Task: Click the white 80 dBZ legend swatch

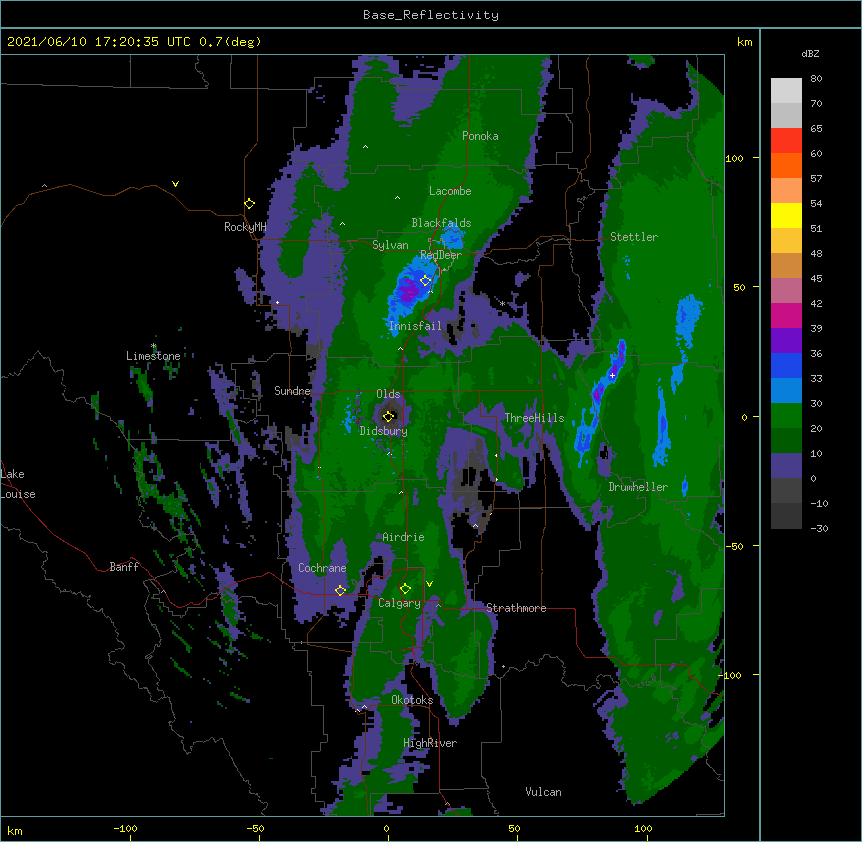Action: pyautogui.click(x=786, y=91)
